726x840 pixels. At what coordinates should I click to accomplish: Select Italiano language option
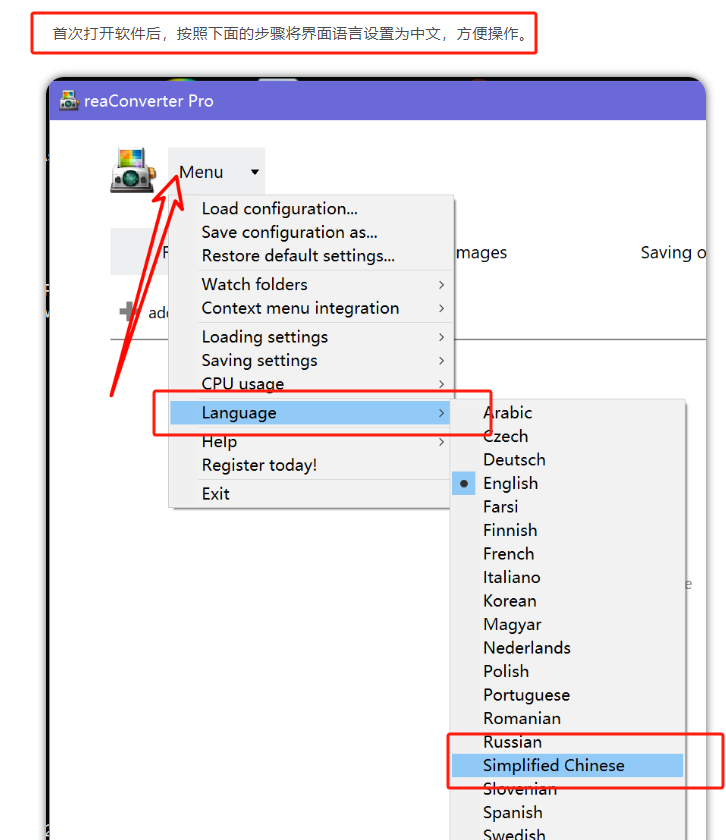tap(567, 577)
